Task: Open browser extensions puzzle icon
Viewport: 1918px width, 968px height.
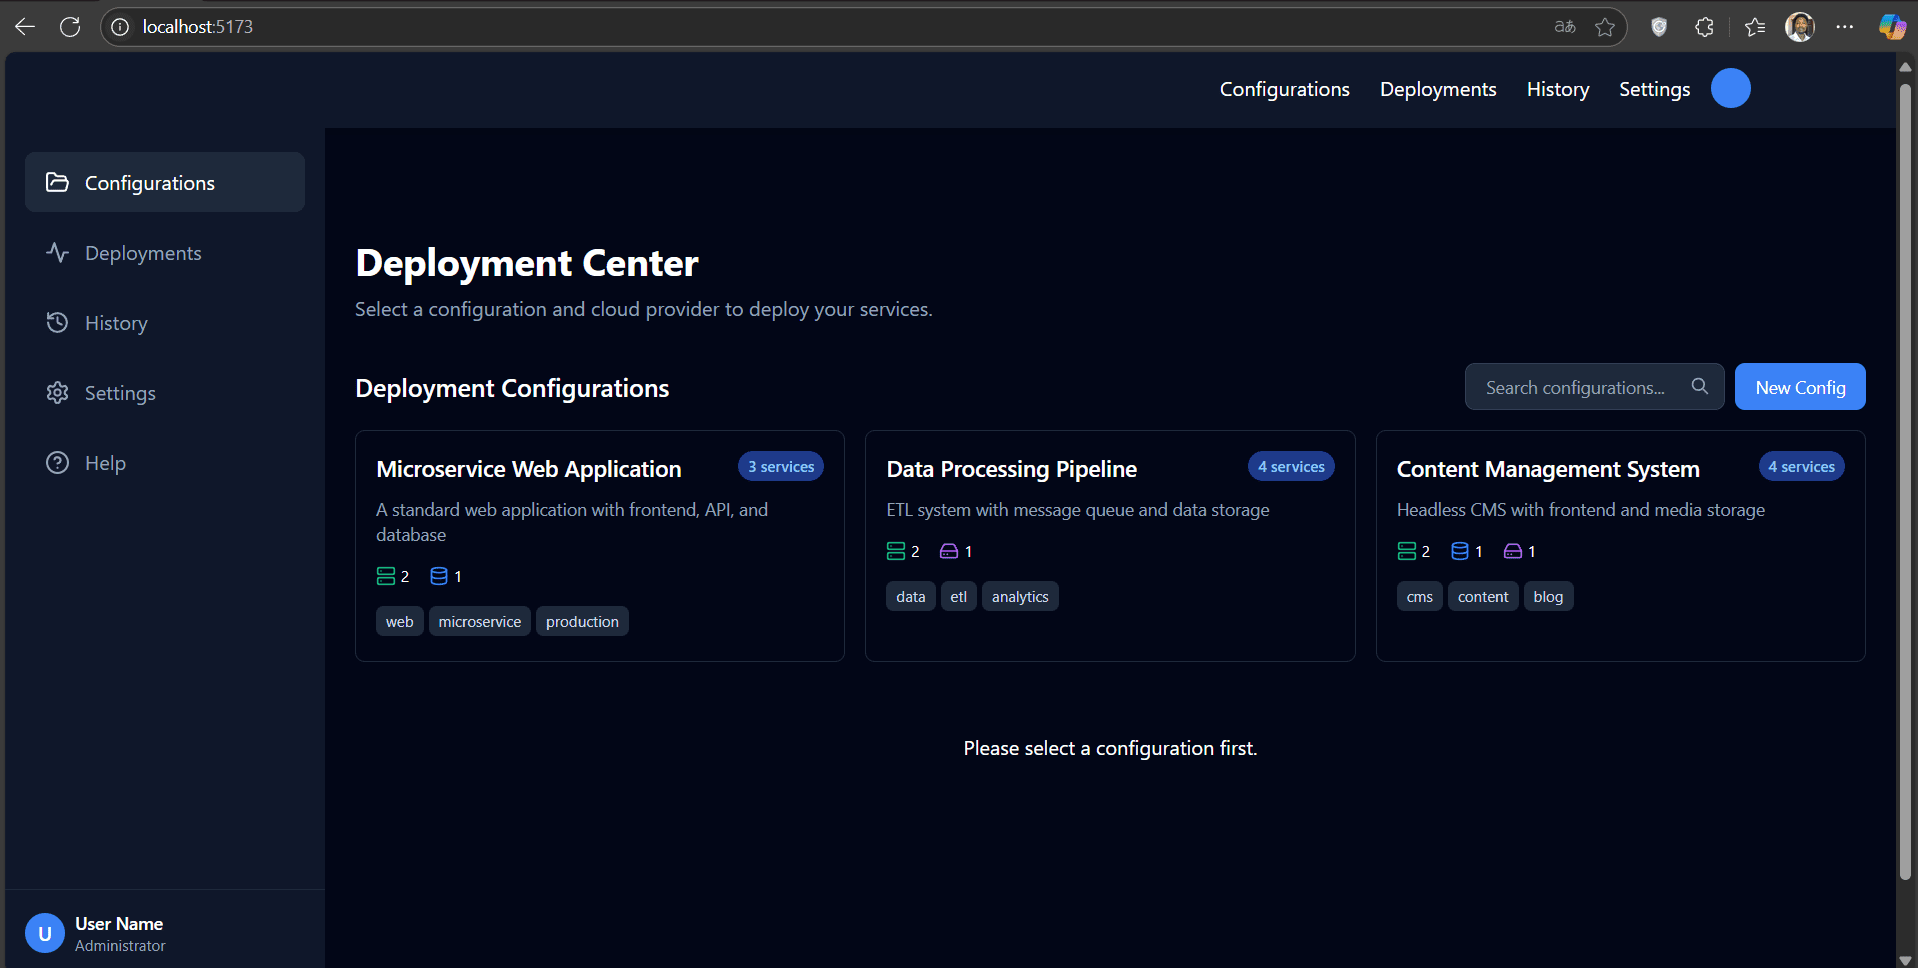Action: coord(1705,27)
